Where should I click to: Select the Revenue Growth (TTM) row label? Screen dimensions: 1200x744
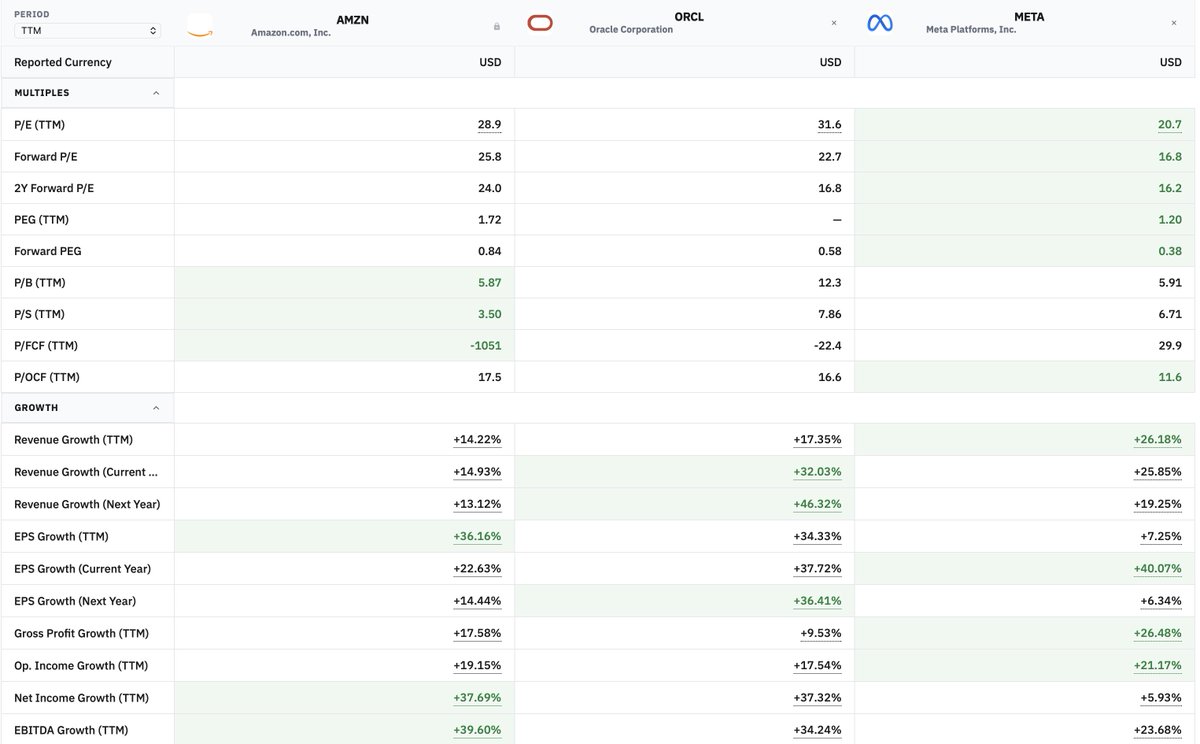click(73, 440)
